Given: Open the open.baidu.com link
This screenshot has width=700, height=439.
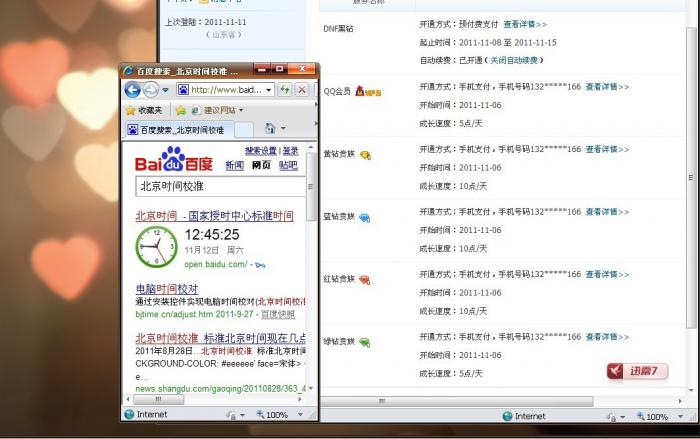Looking at the screenshot, I should 216,264.
